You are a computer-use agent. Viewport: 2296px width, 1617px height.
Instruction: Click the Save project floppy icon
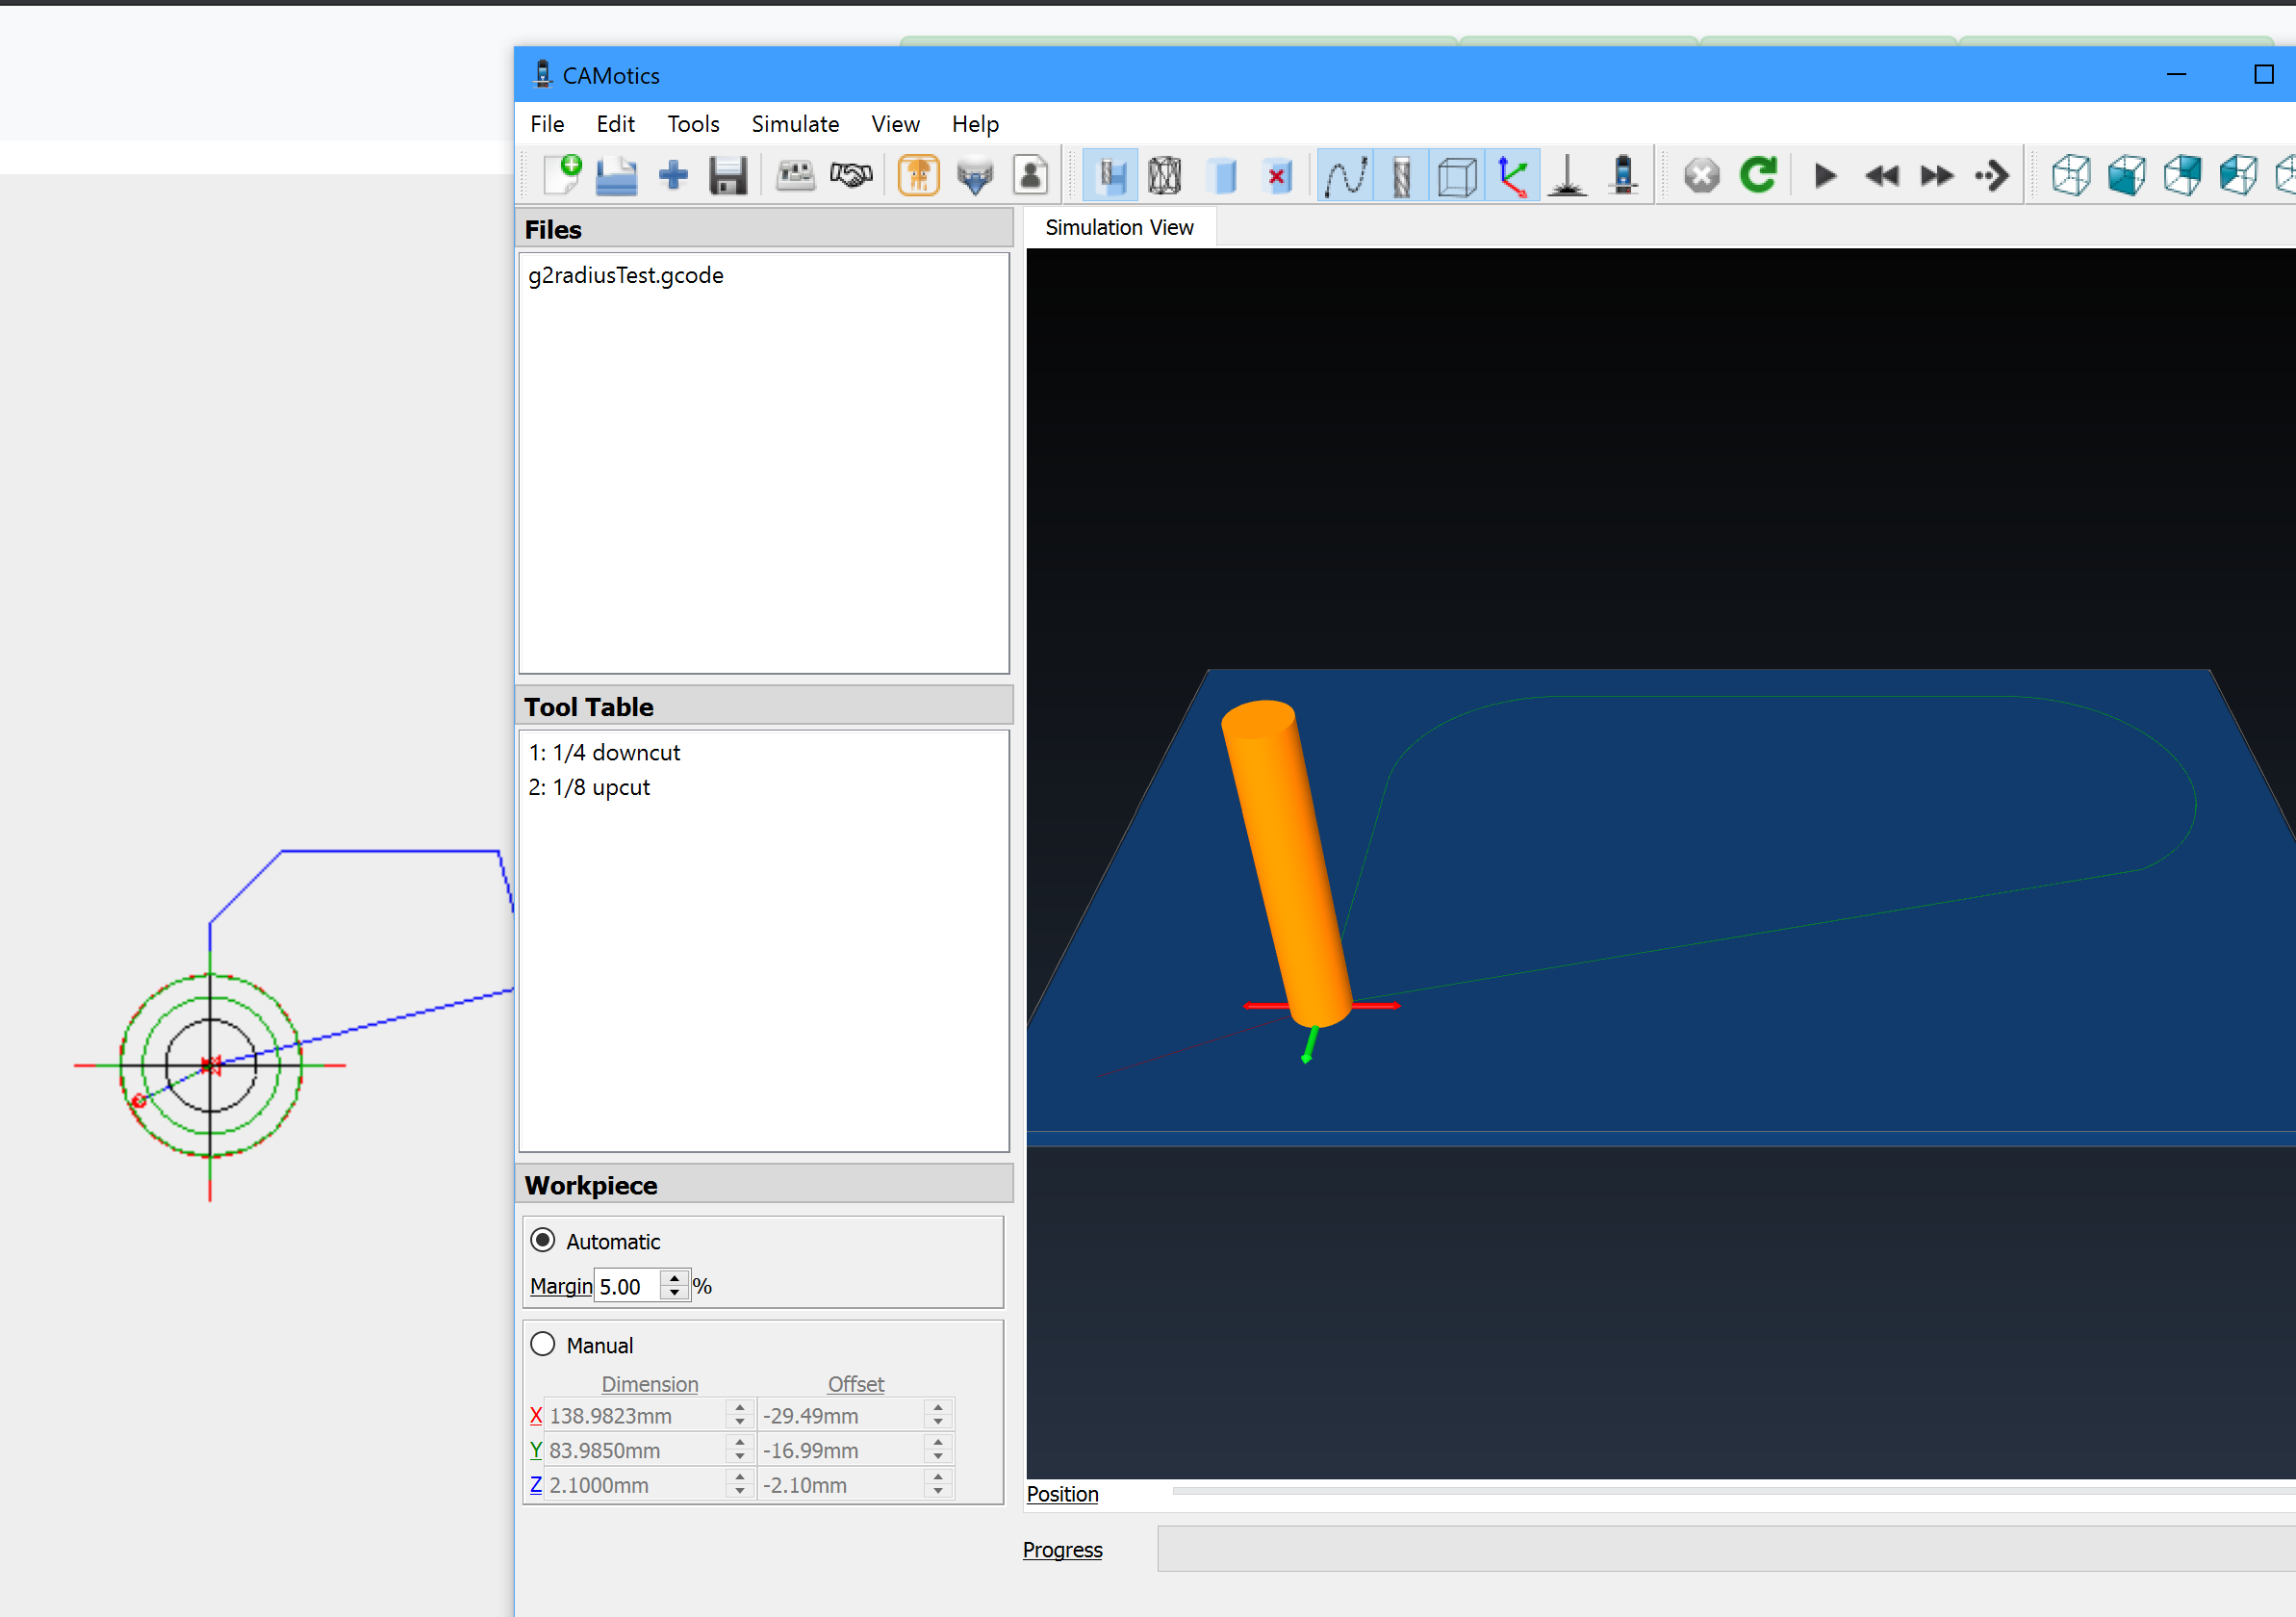[728, 176]
